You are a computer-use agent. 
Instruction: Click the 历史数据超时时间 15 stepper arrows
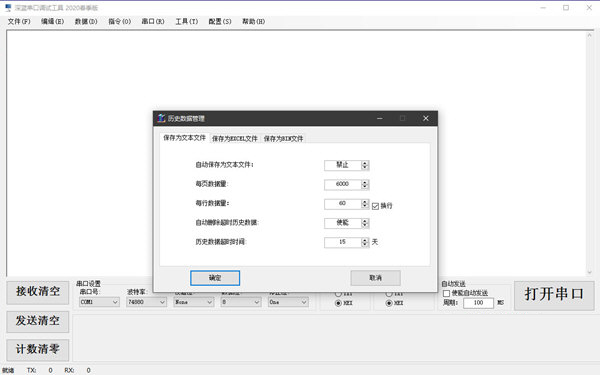pos(365,242)
